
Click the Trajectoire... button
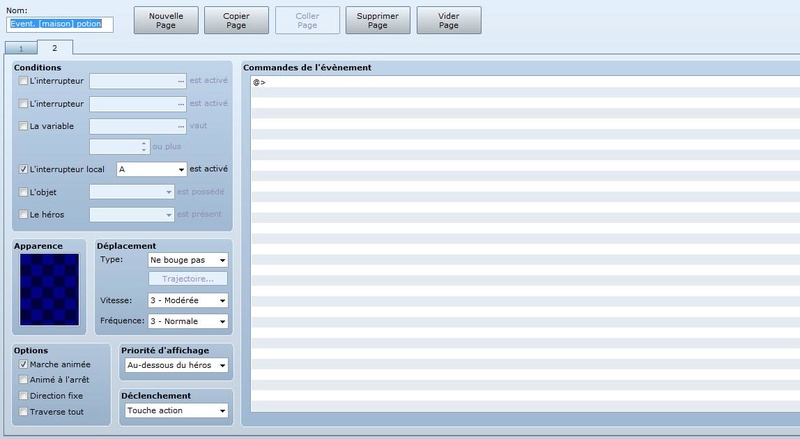coord(188,279)
